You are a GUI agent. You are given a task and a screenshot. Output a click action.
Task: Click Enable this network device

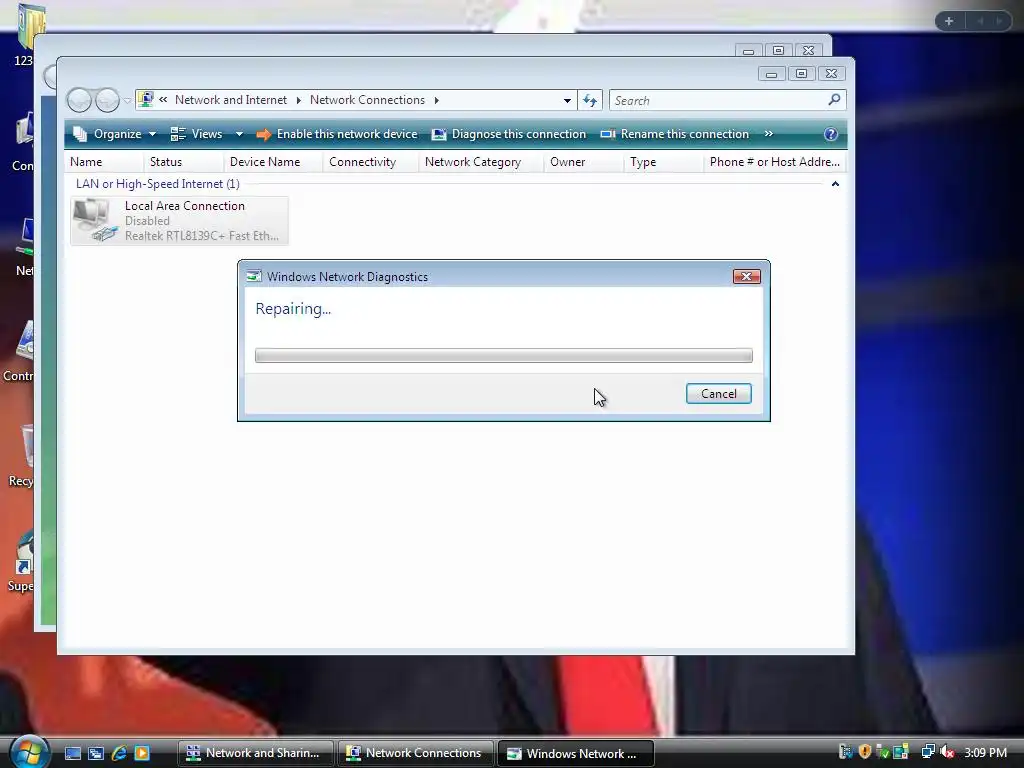tap(337, 134)
